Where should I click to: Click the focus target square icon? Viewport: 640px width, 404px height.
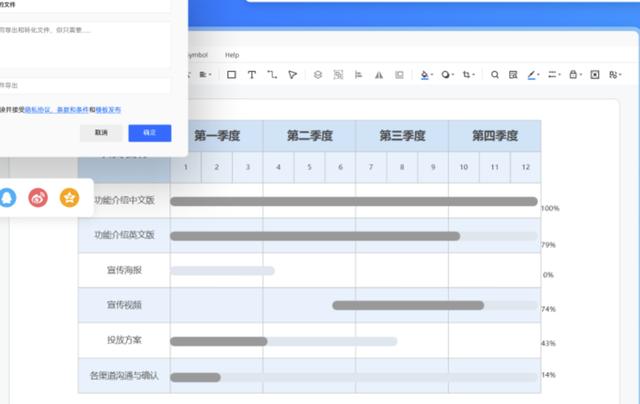[595, 75]
